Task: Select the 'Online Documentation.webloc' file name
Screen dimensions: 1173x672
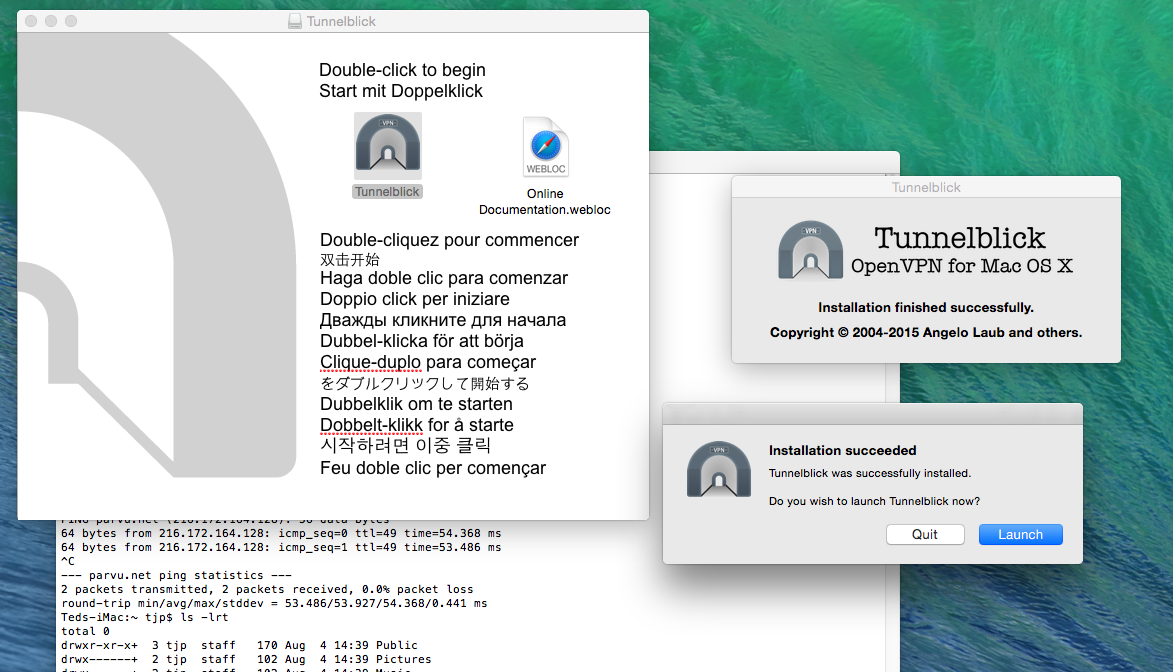Action: tap(545, 201)
